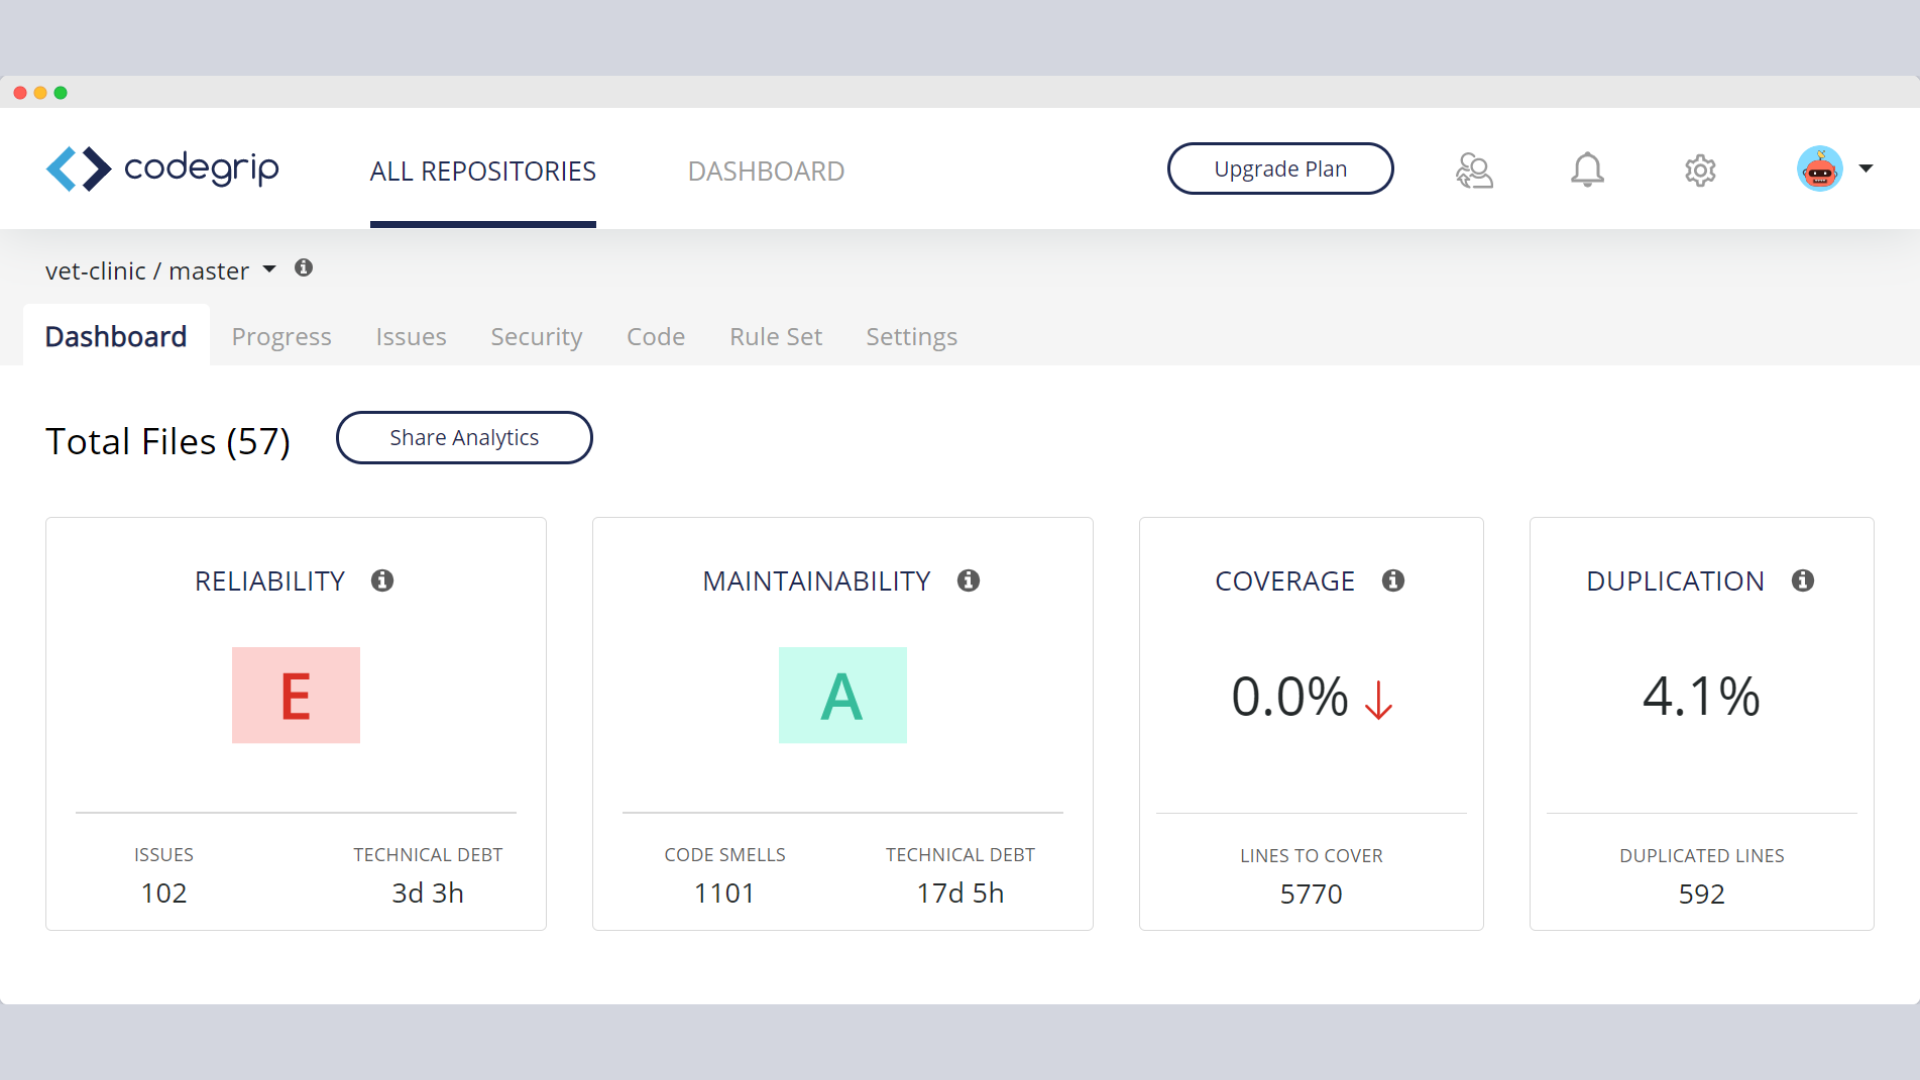Viewport: 1920px width, 1080px height.
Task: Click the green Maintainability A grade box
Action: tap(842, 695)
